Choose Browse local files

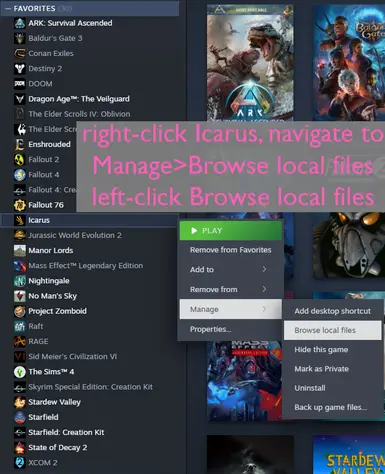[x=332, y=330]
